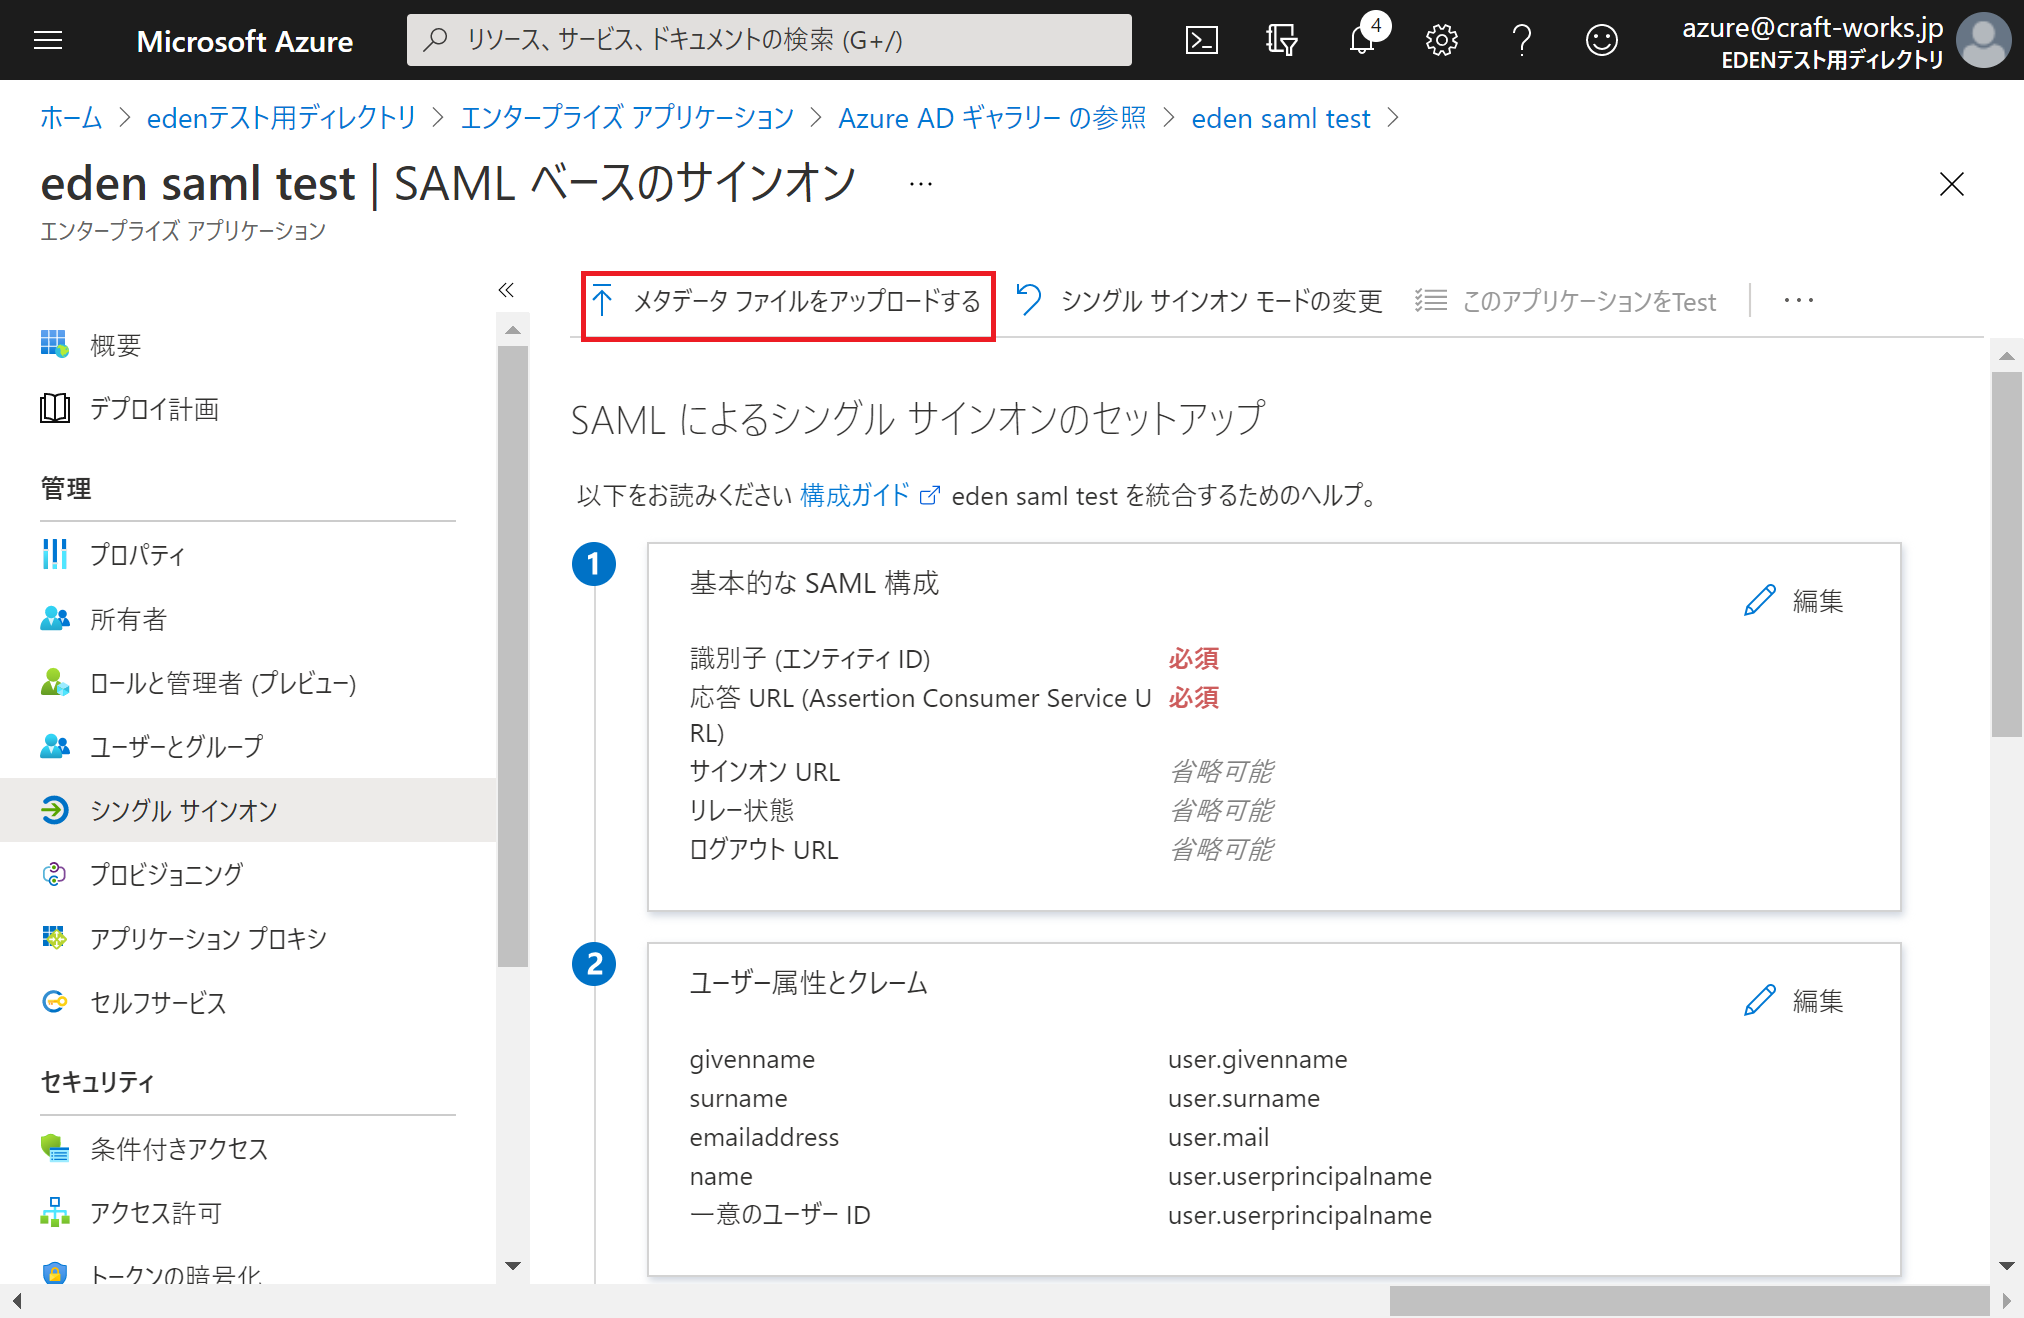Go to ホーム breadcrumb
2024x1318 pixels.
tap(71, 118)
